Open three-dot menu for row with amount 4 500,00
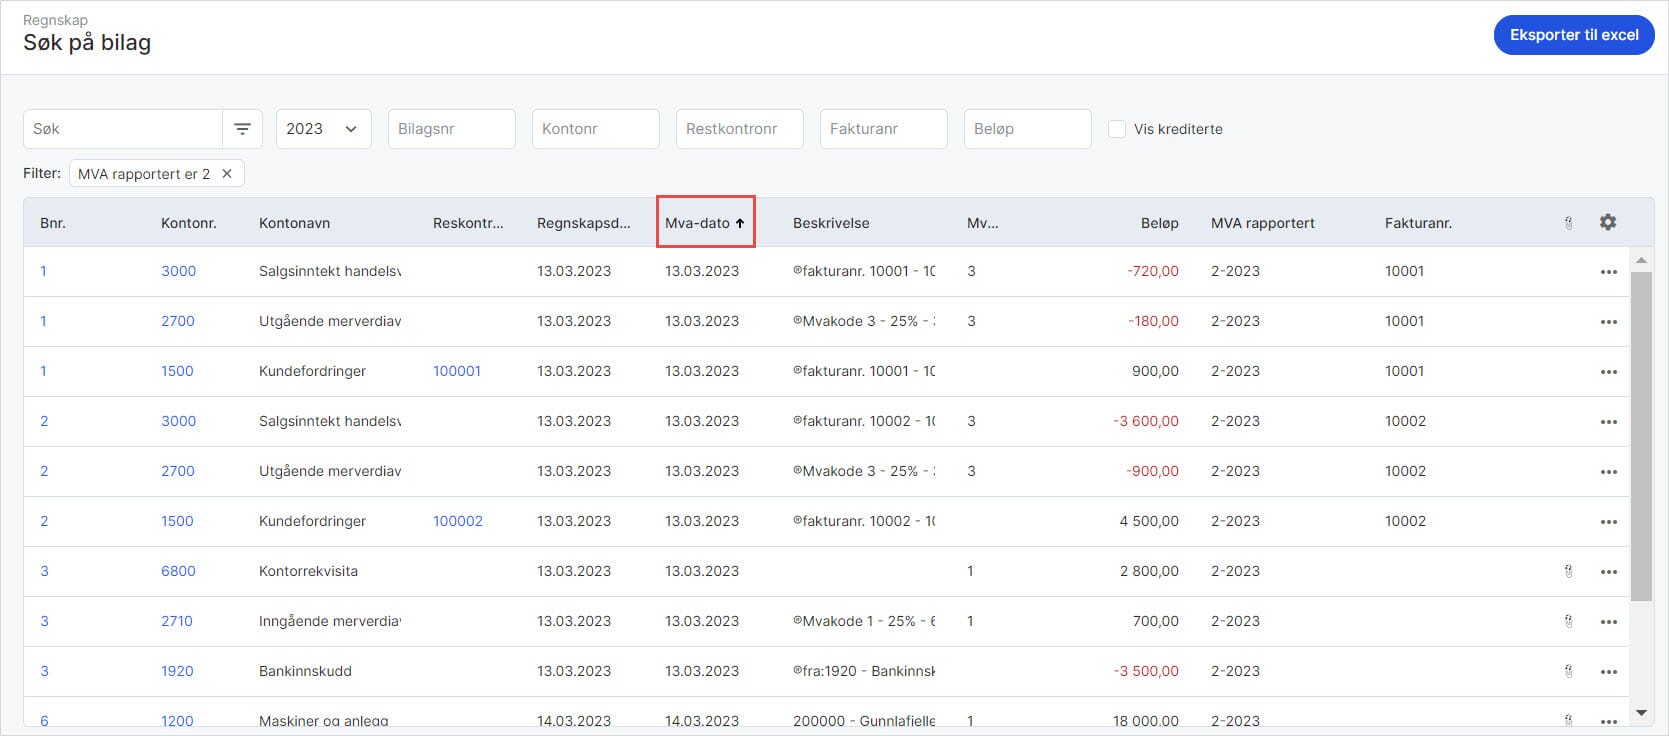Viewport: 1669px width, 736px height. click(x=1608, y=522)
